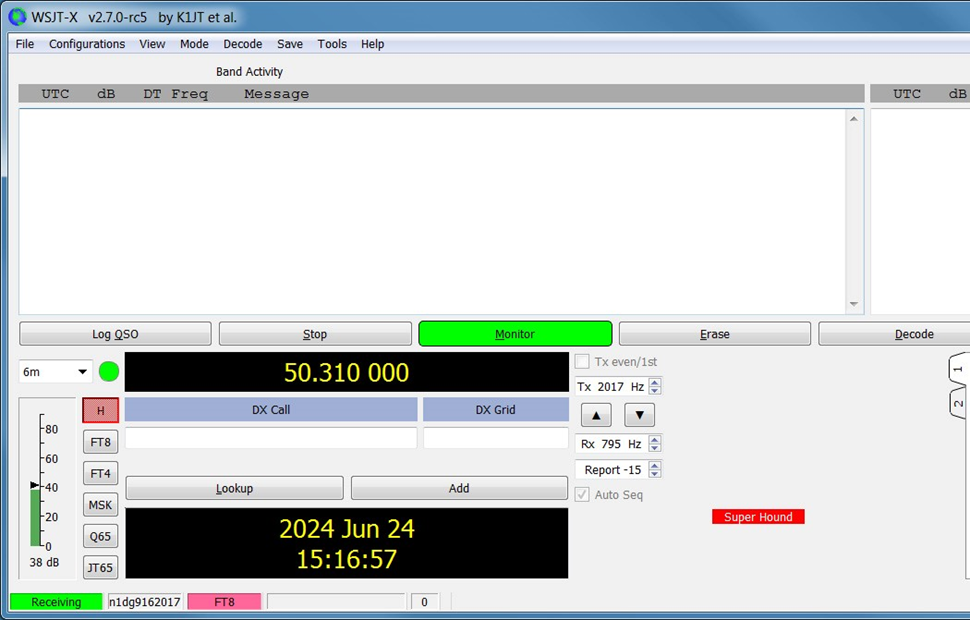Open the Decode menu
Image resolution: width=970 pixels, height=620 pixels.
[x=242, y=44]
